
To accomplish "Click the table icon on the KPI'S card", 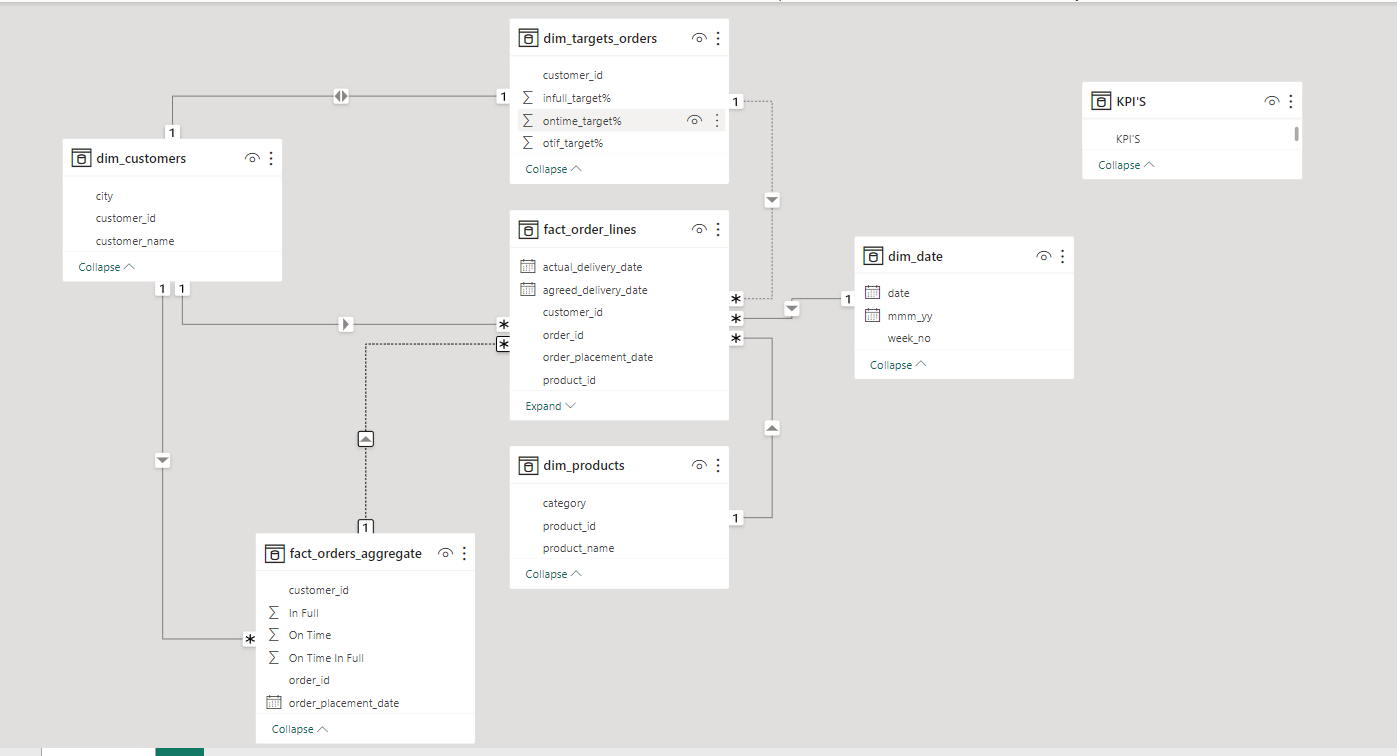I will coord(1101,100).
